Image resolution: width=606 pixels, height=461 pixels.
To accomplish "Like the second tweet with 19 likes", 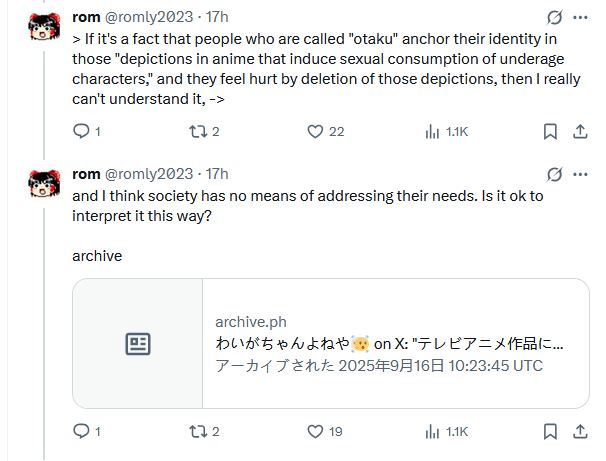I will pyautogui.click(x=315, y=432).
